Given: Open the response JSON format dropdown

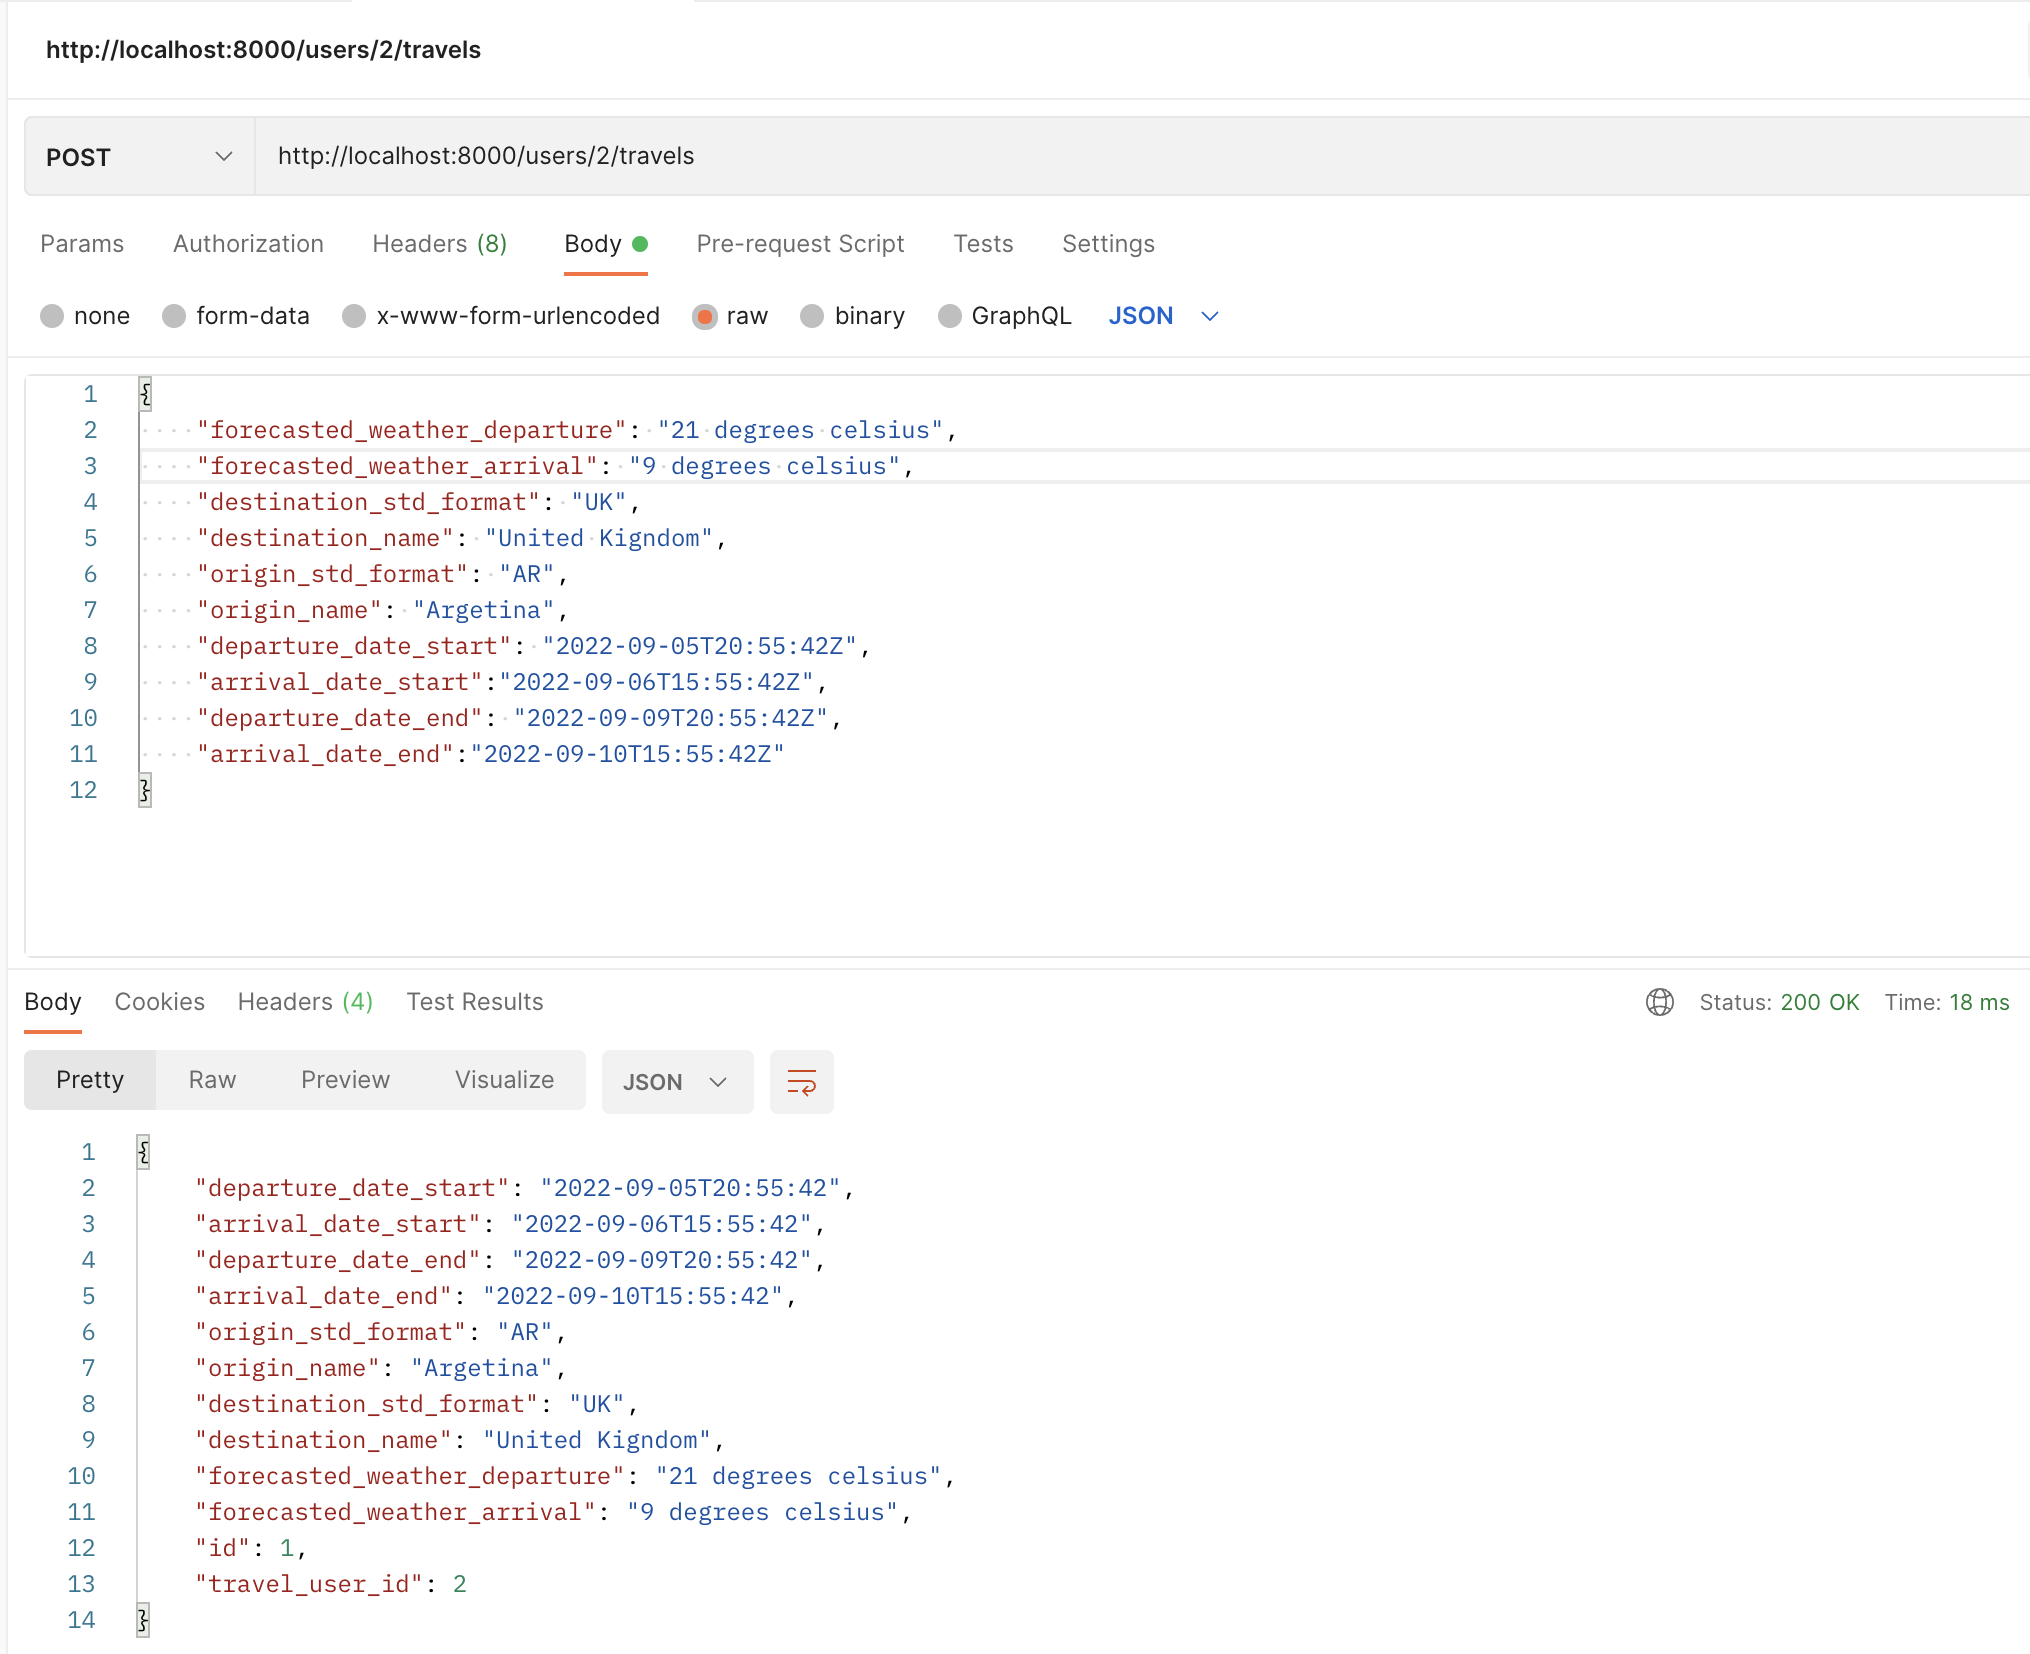Looking at the screenshot, I should (677, 1082).
